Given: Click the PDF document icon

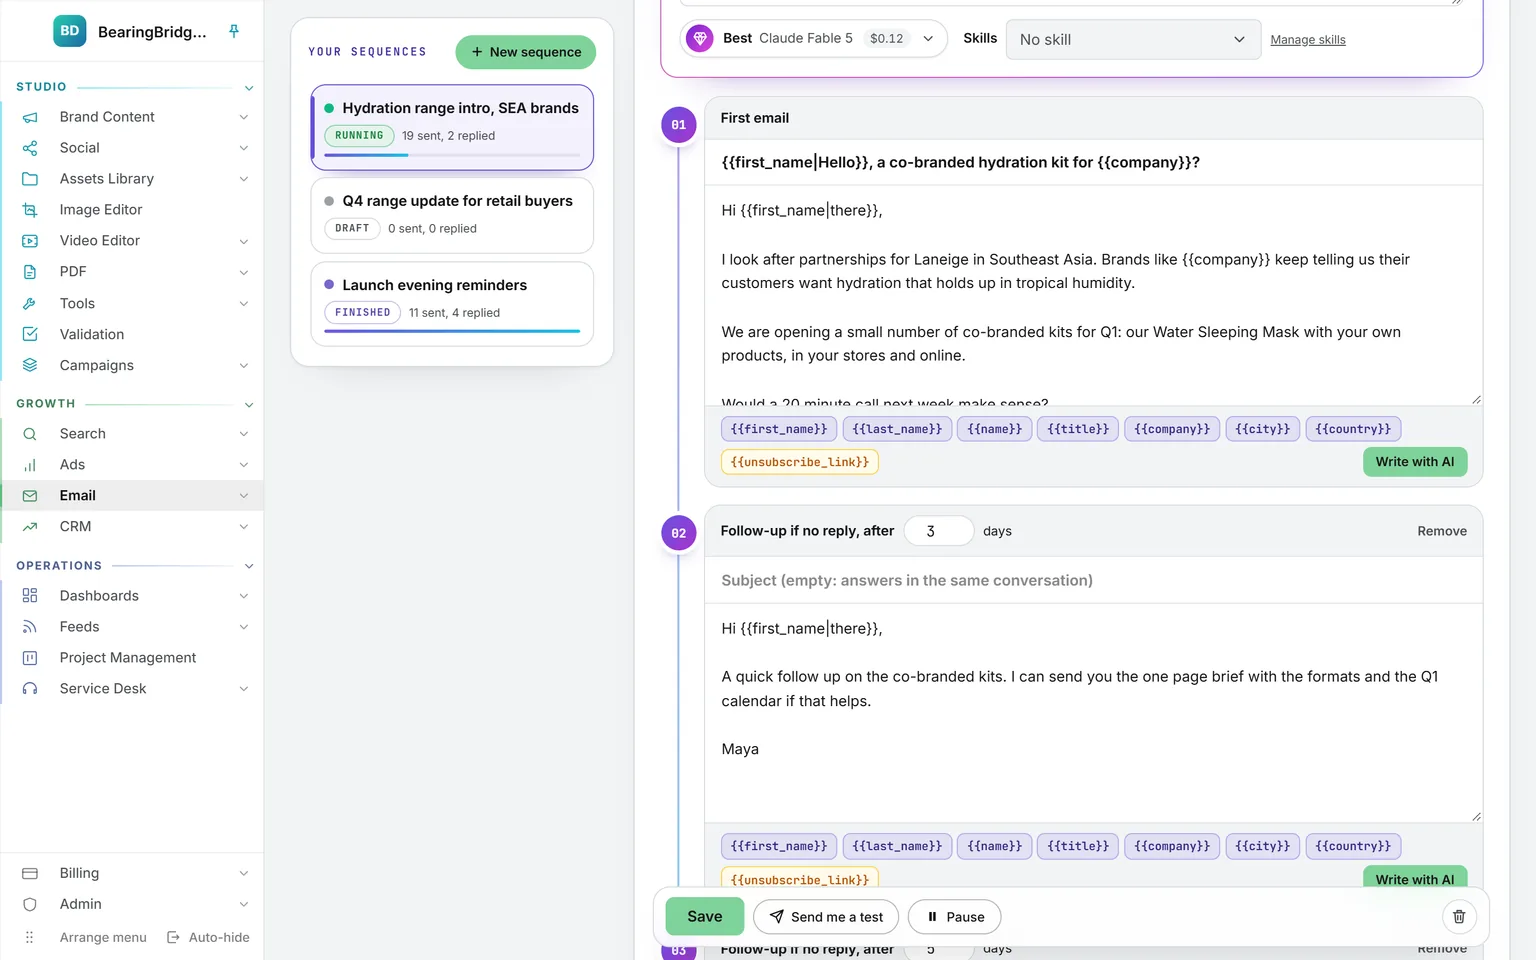Looking at the screenshot, I should [x=30, y=272].
